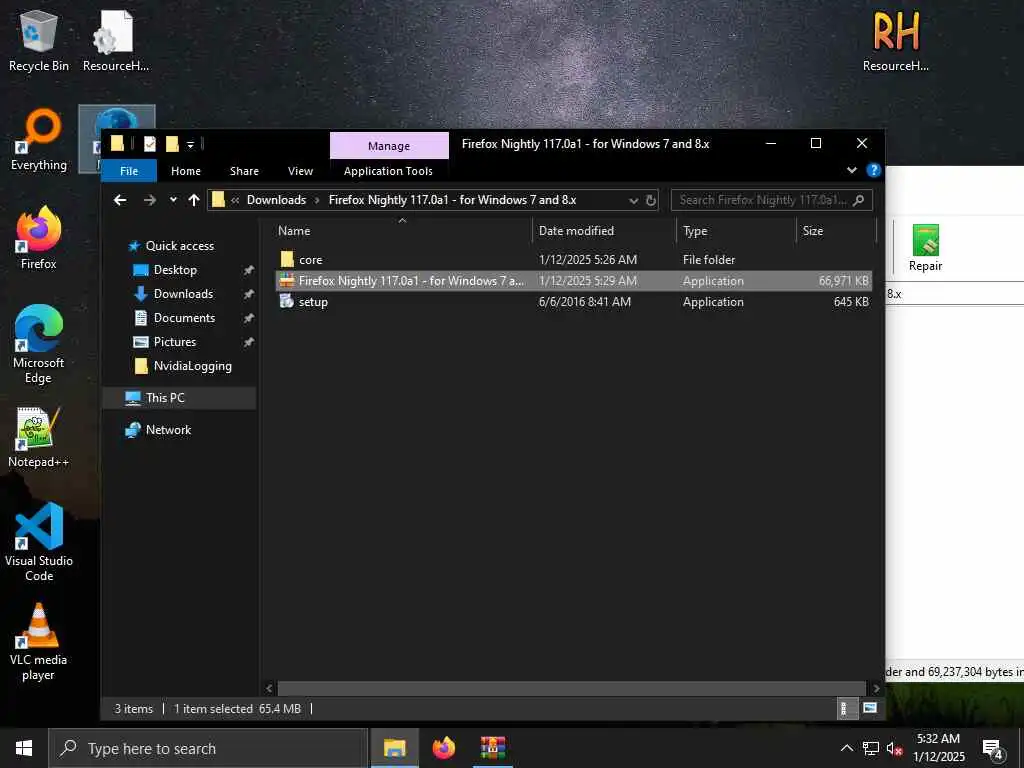
Task: Sort files by the Size column header
Action: (836, 231)
